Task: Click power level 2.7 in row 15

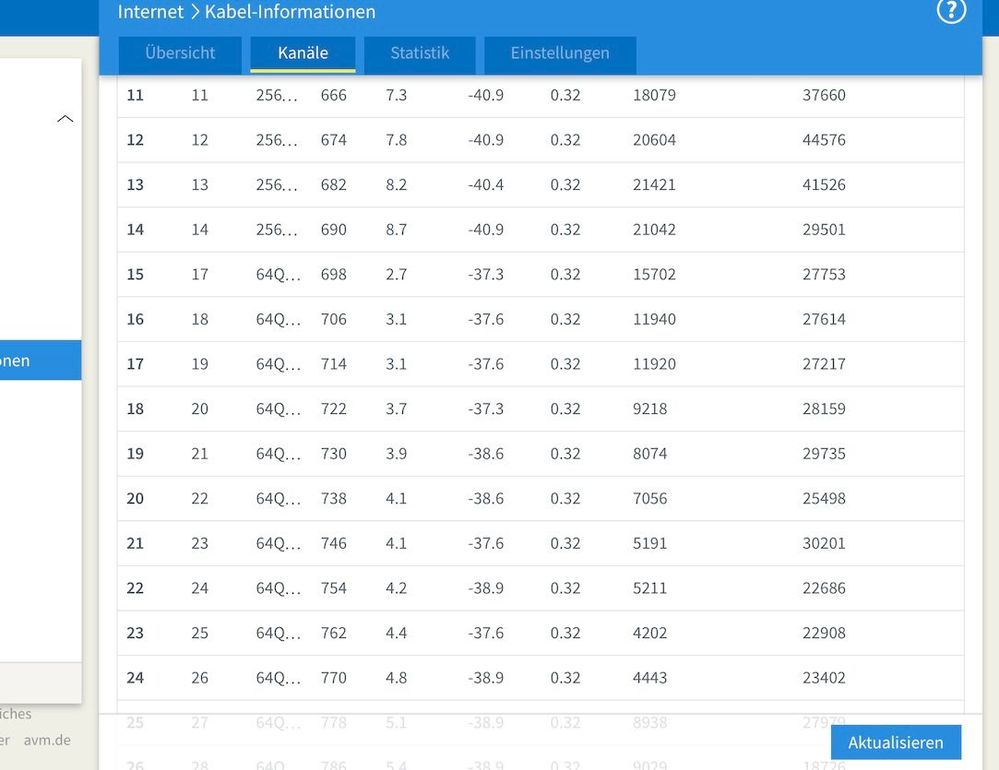Action: 396,274
